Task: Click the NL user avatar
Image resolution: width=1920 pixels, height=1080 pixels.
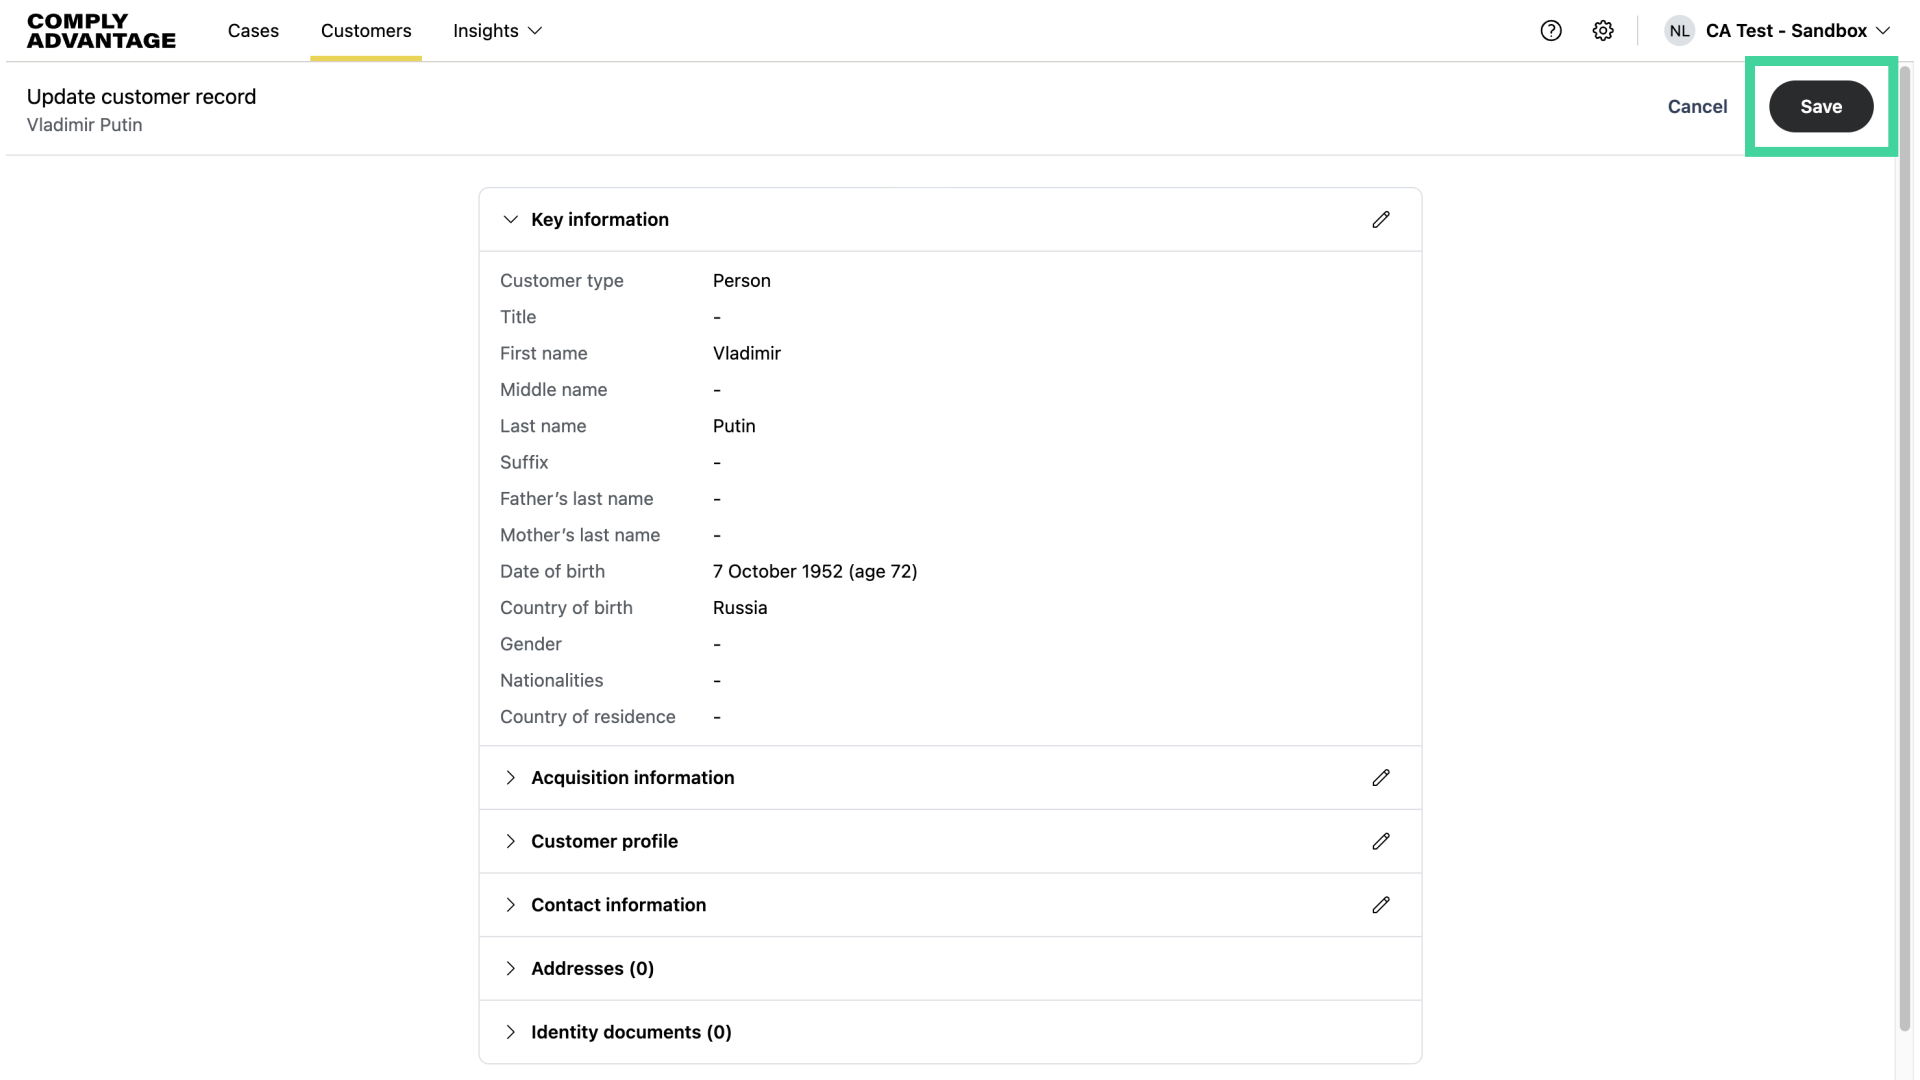Action: (x=1679, y=31)
